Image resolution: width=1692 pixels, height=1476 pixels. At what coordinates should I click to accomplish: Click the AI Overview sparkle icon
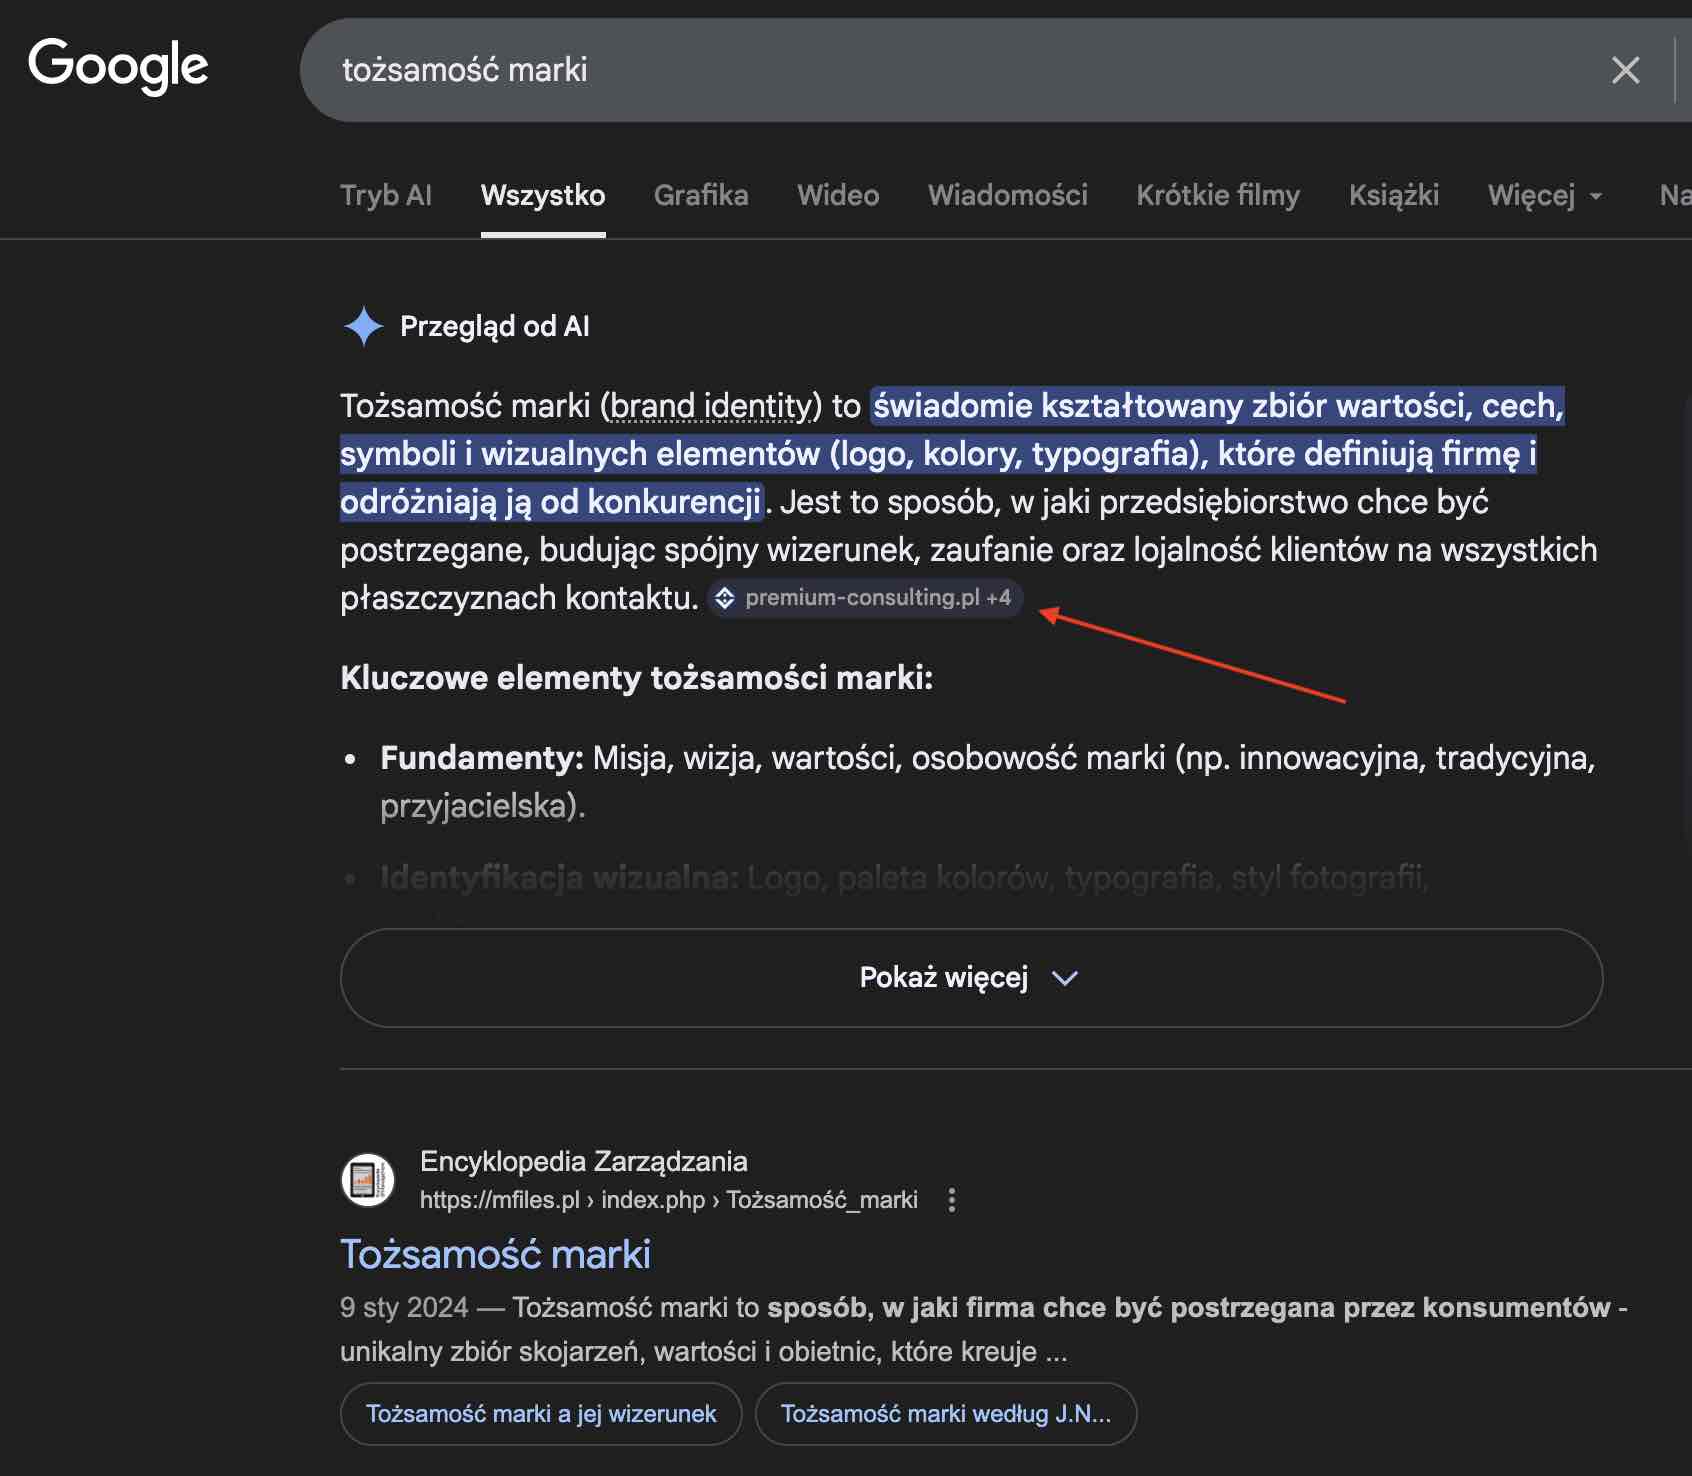click(x=362, y=326)
